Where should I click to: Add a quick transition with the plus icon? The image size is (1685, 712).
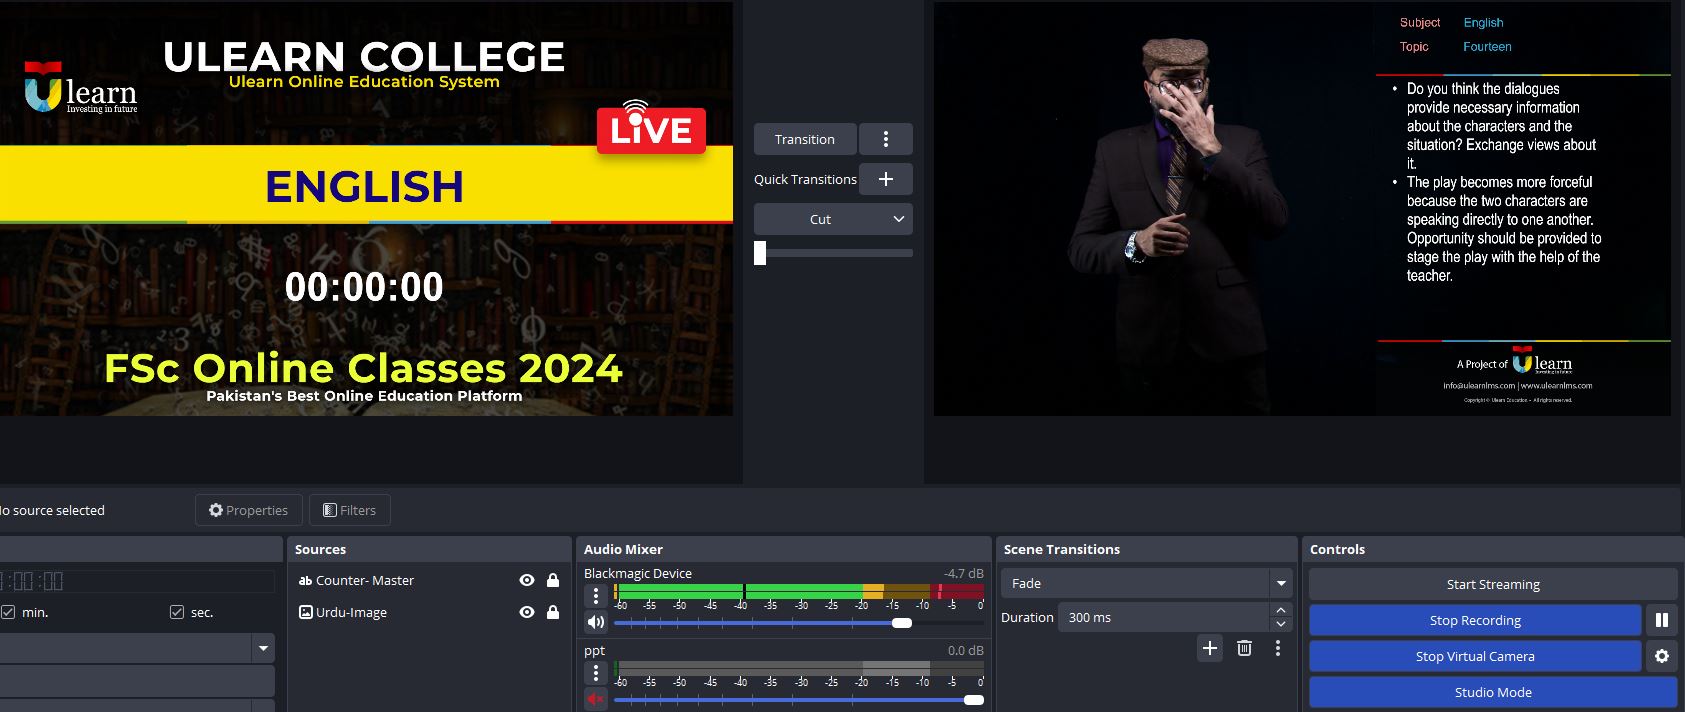pyautogui.click(x=886, y=179)
